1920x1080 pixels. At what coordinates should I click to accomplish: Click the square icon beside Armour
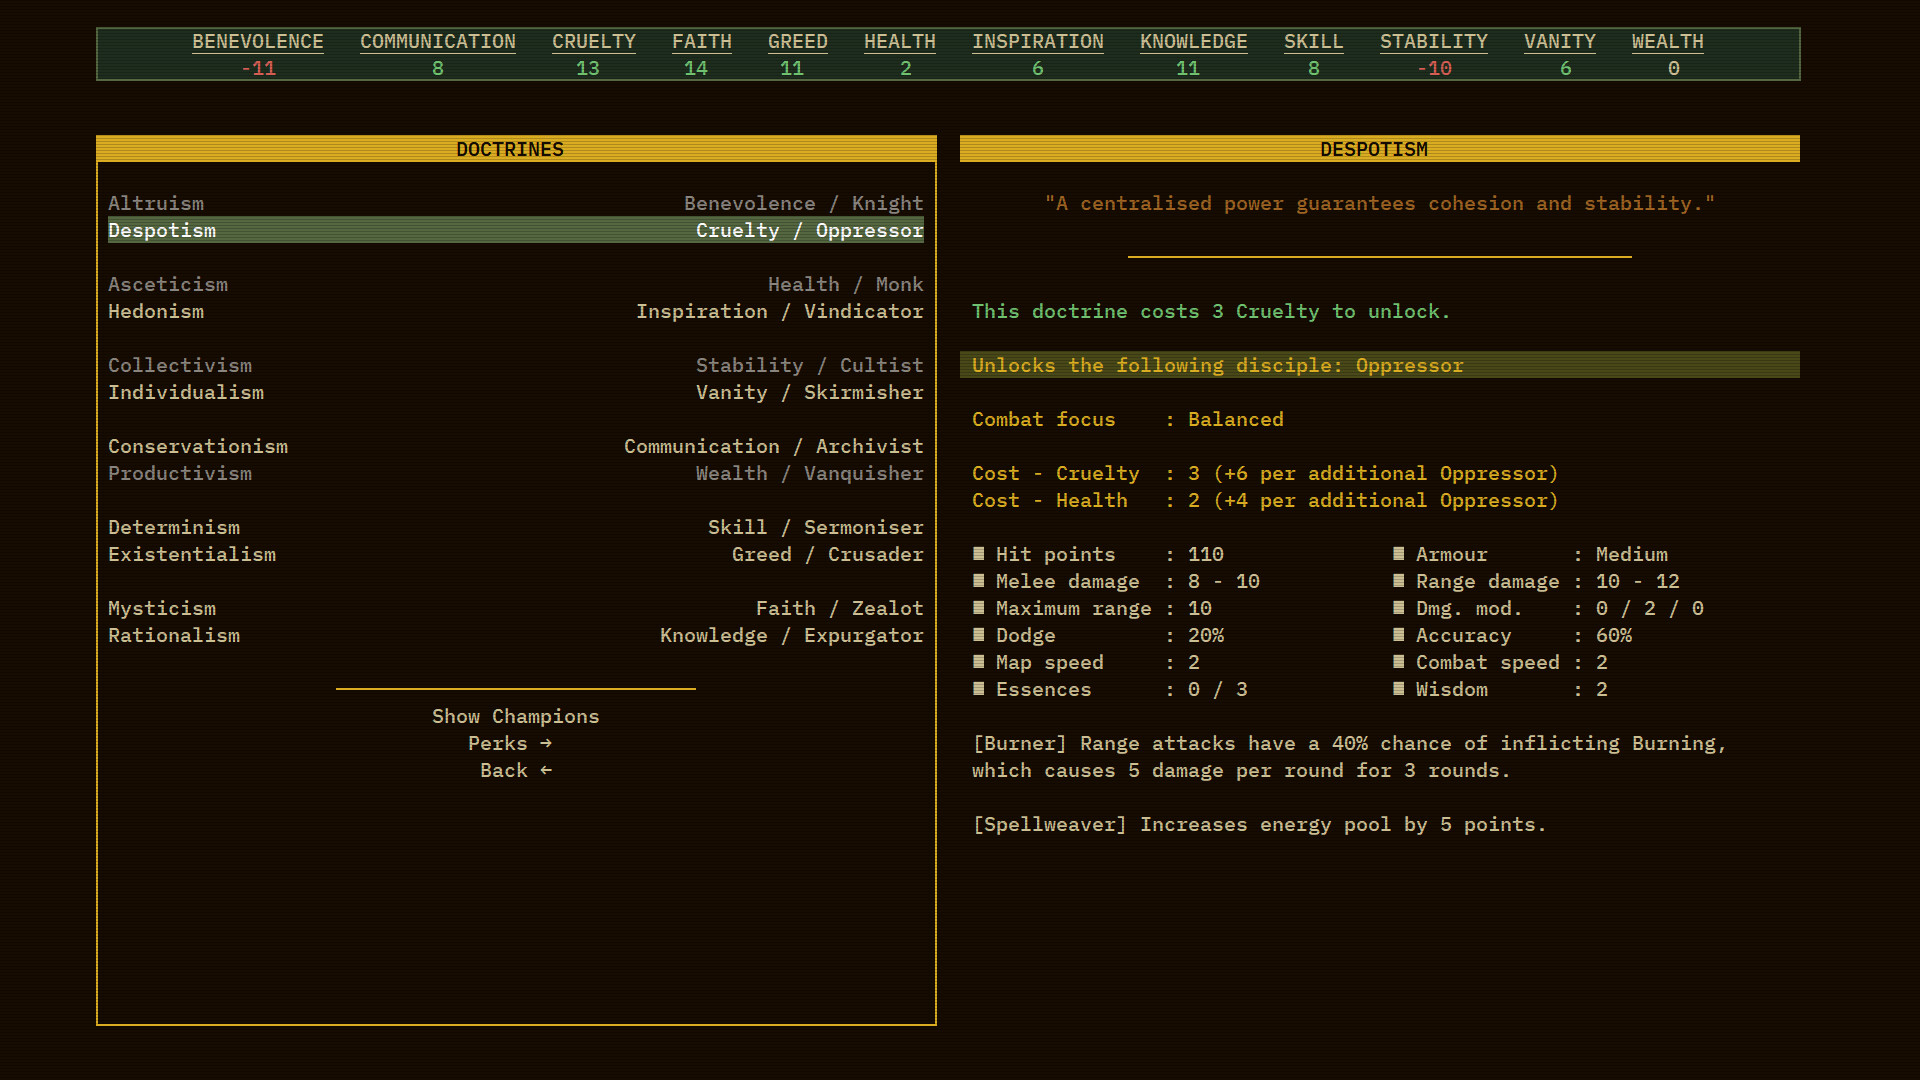pyautogui.click(x=1397, y=554)
